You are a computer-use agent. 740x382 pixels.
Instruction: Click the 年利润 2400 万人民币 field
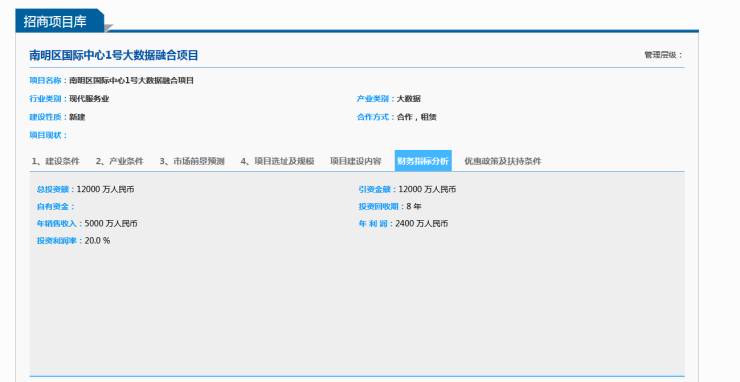(x=404, y=223)
